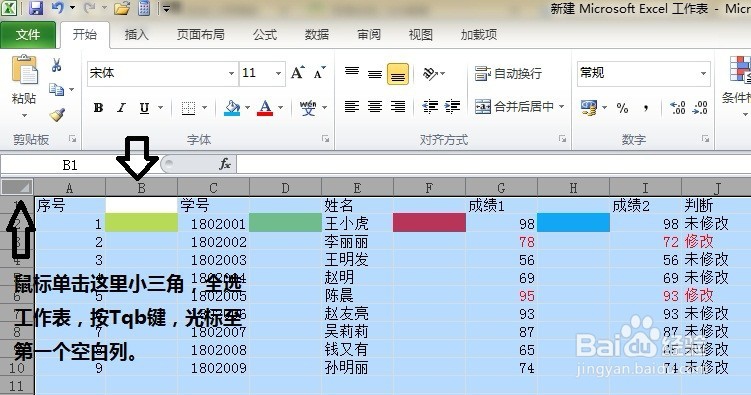Click Decrease Indent icon
This screenshot has height=395, width=751.
[430, 106]
